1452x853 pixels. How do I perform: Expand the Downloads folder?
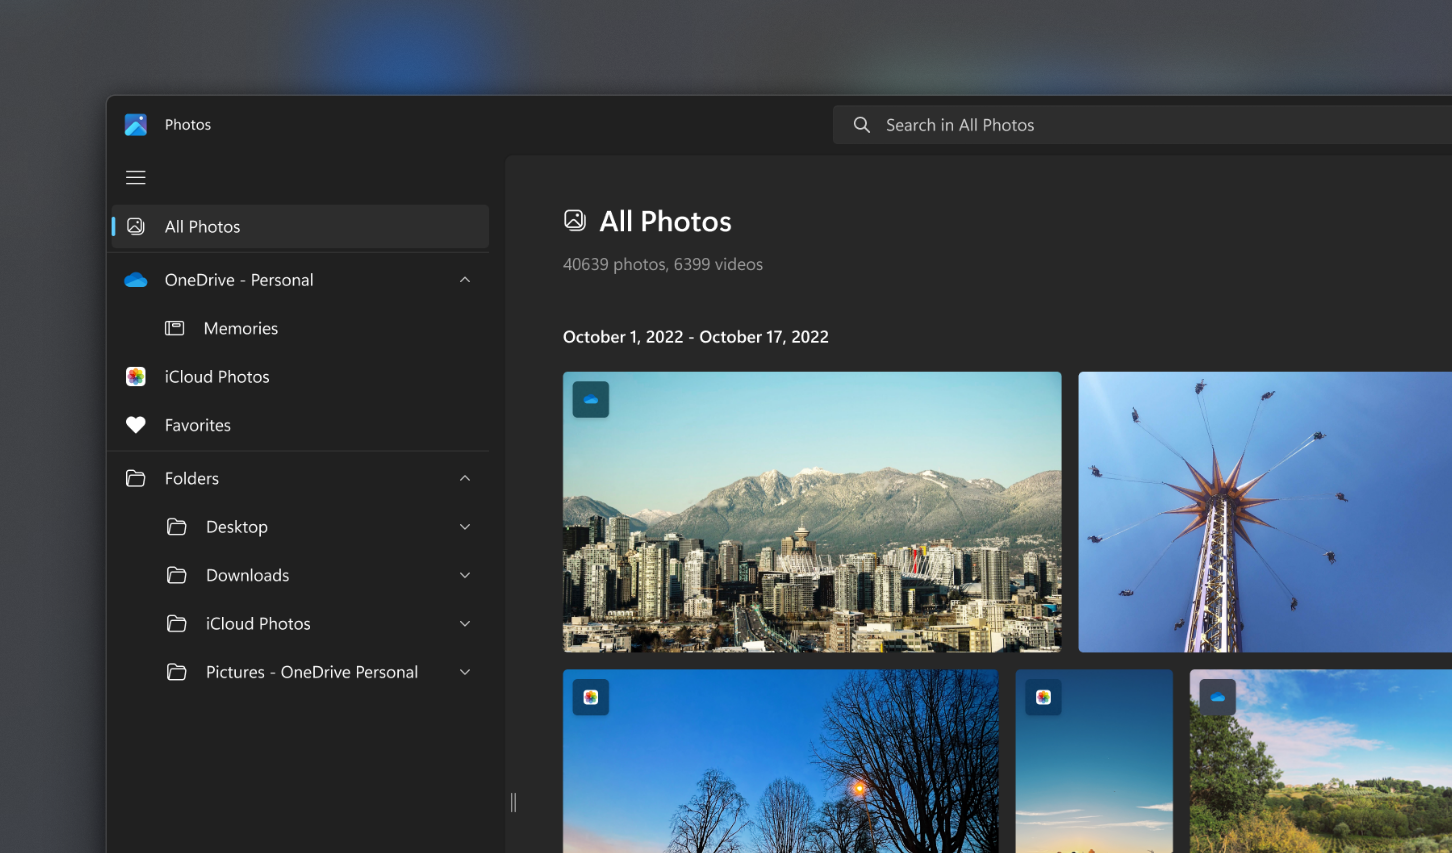click(x=464, y=575)
